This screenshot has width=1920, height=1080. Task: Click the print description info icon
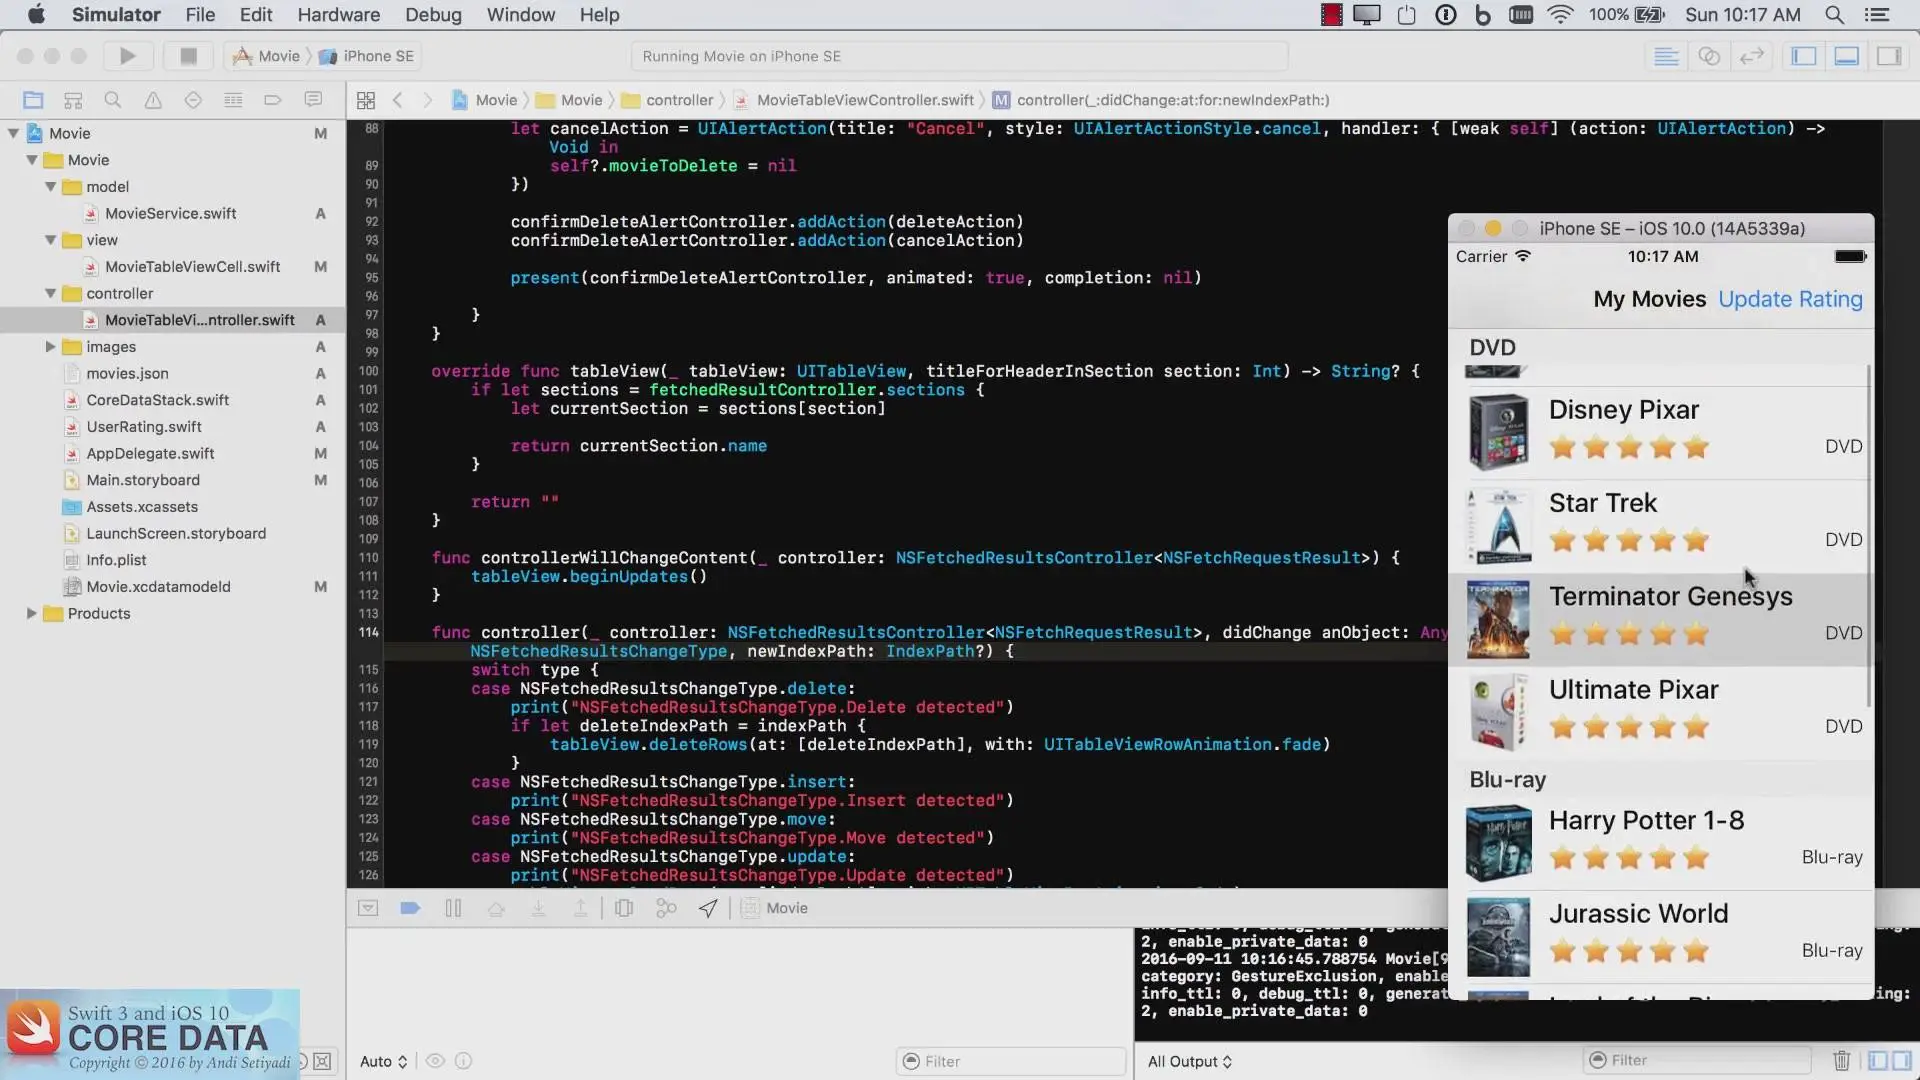463,1061
